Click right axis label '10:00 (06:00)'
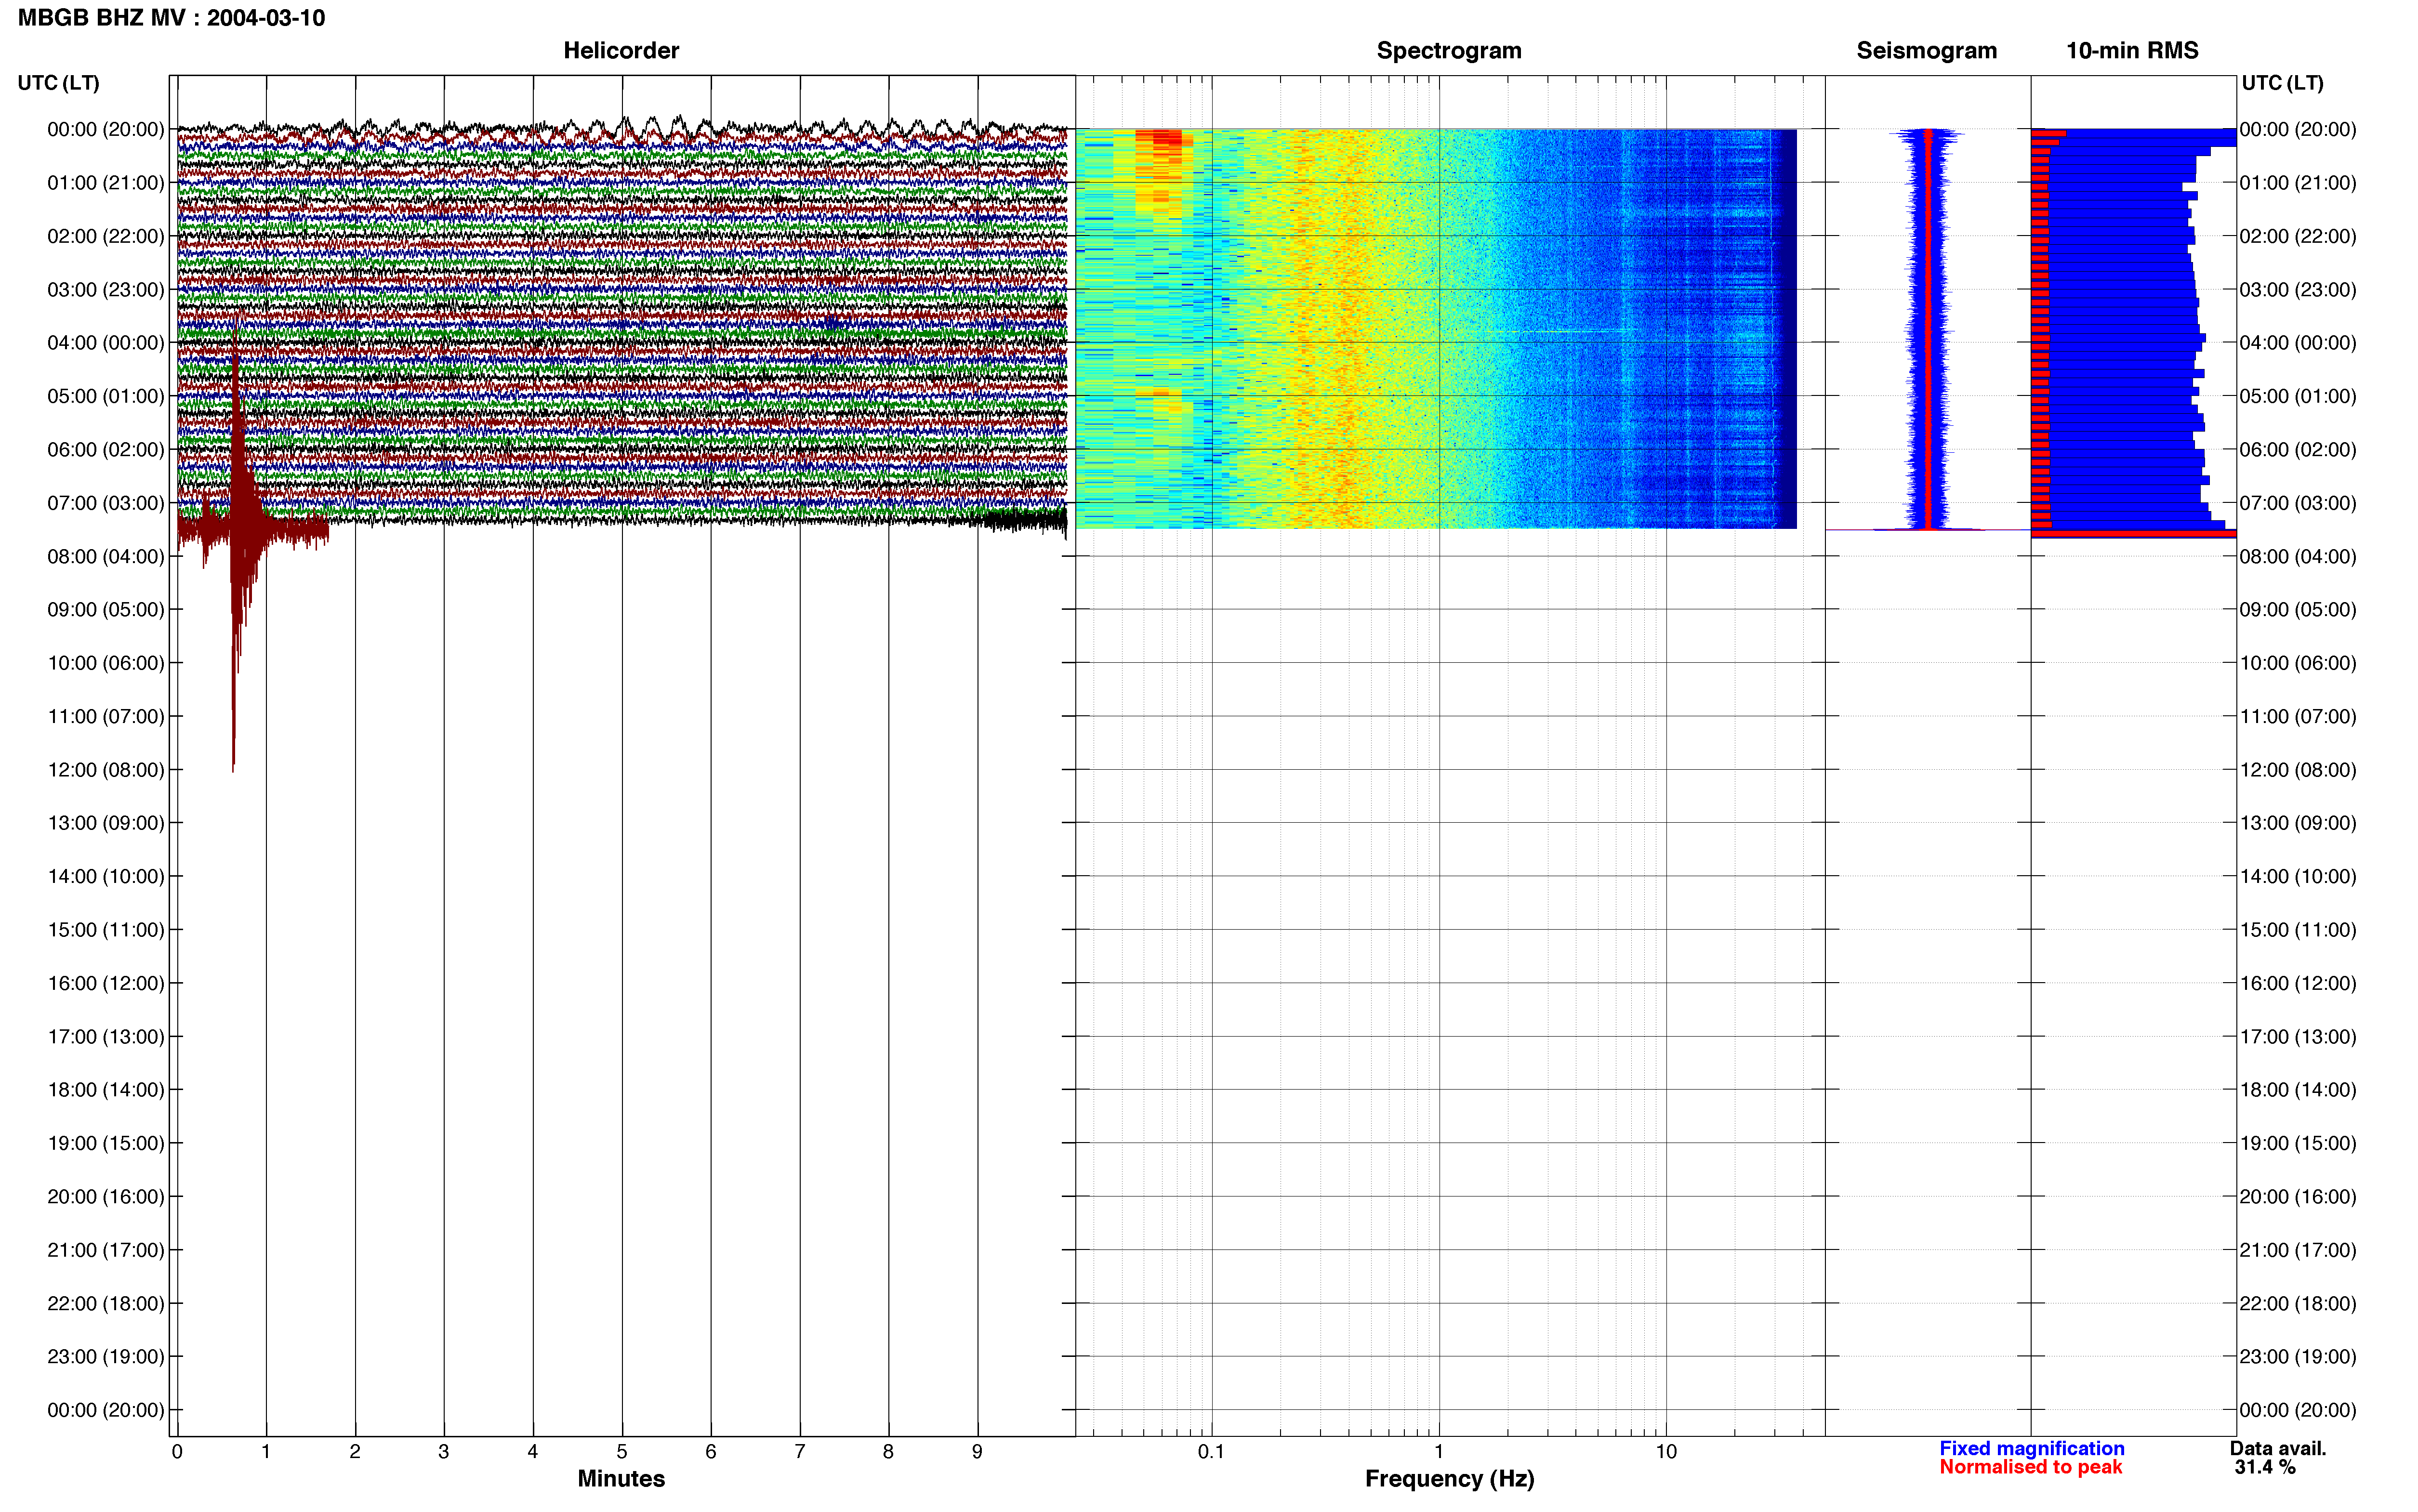The image size is (2418, 1512). [2298, 663]
